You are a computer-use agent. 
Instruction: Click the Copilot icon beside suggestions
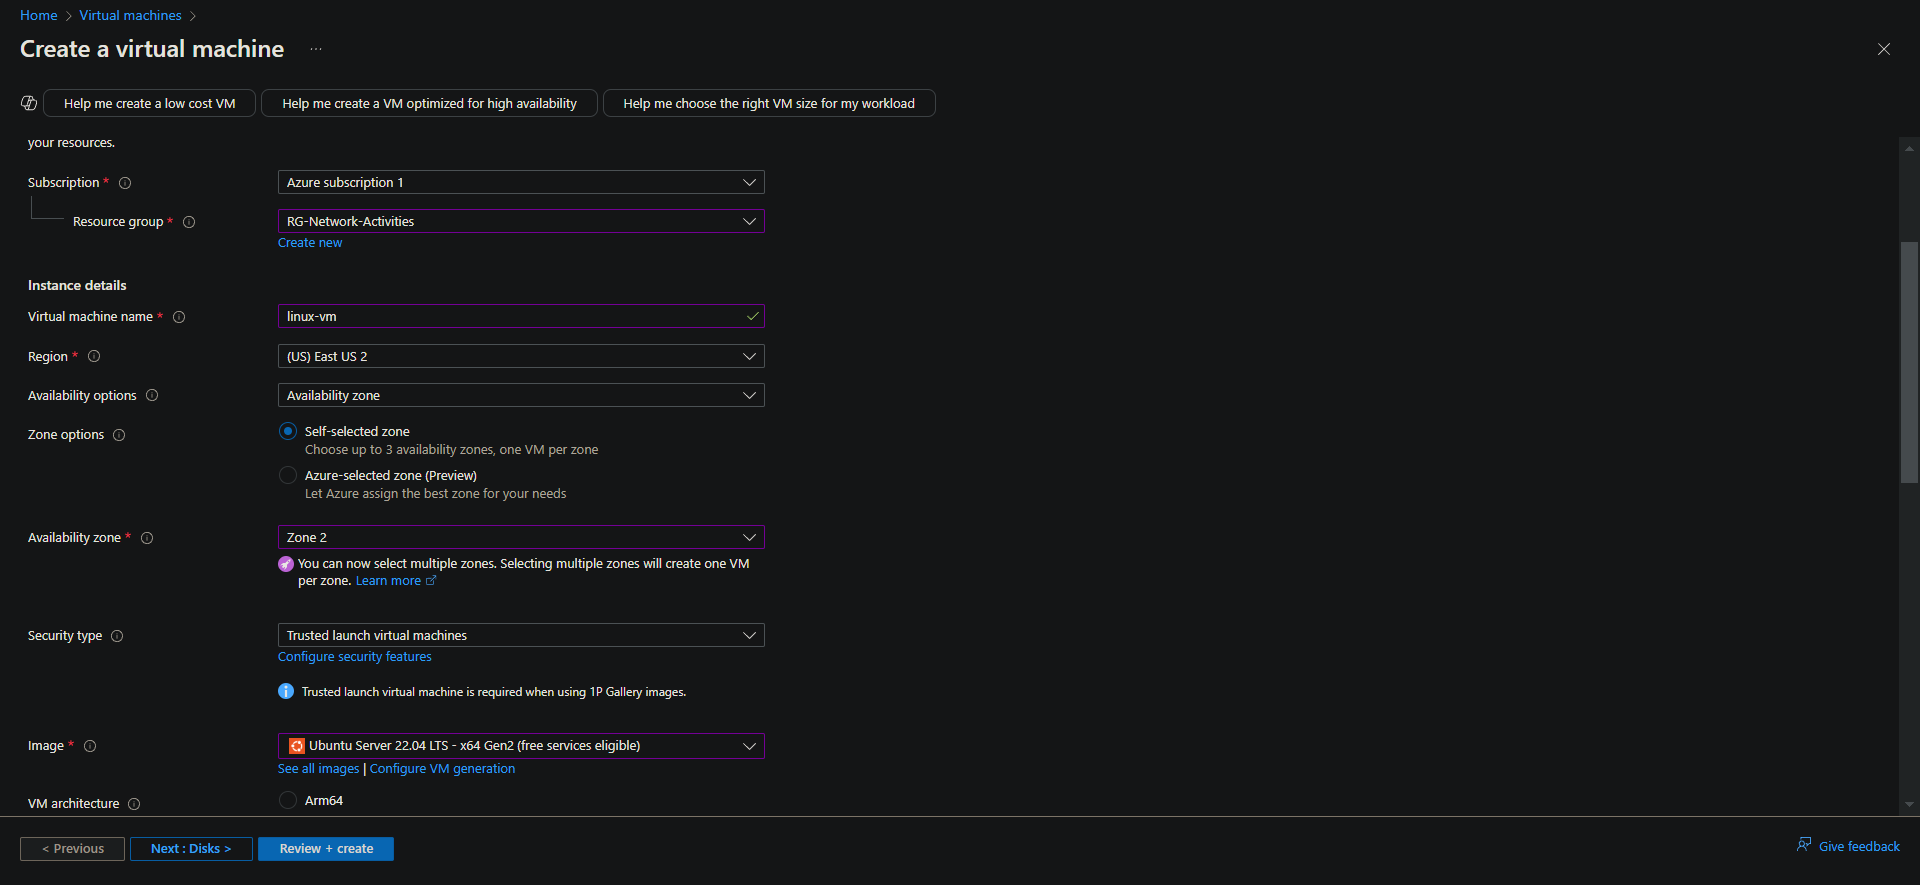pos(29,103)
